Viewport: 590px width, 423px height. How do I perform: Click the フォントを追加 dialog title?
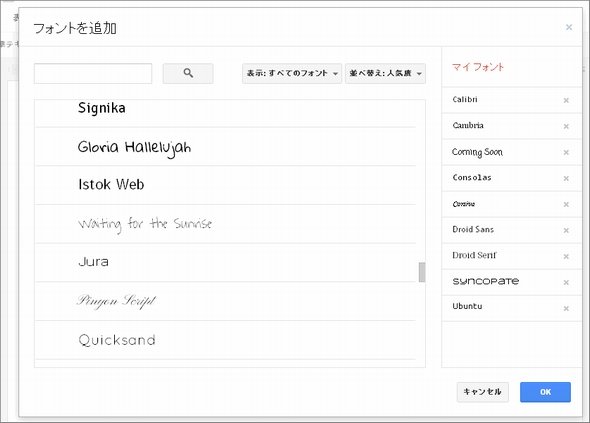click(75, 29)
